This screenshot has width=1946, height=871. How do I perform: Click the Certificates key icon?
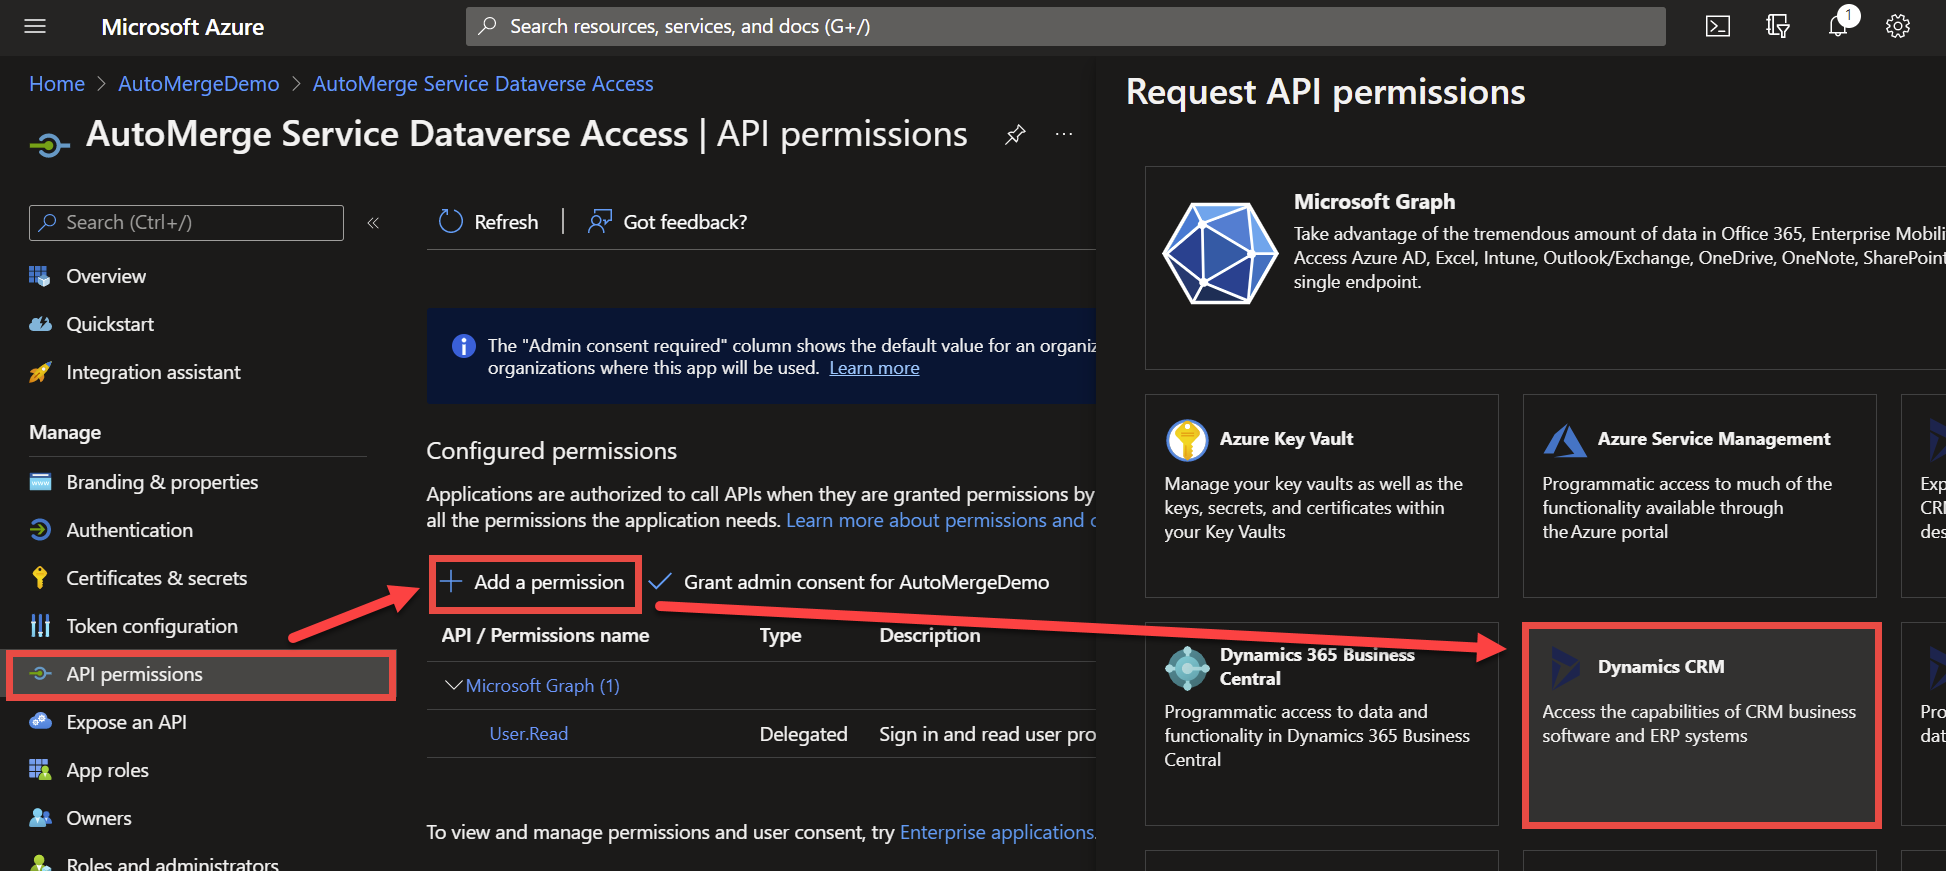point(40,578)
